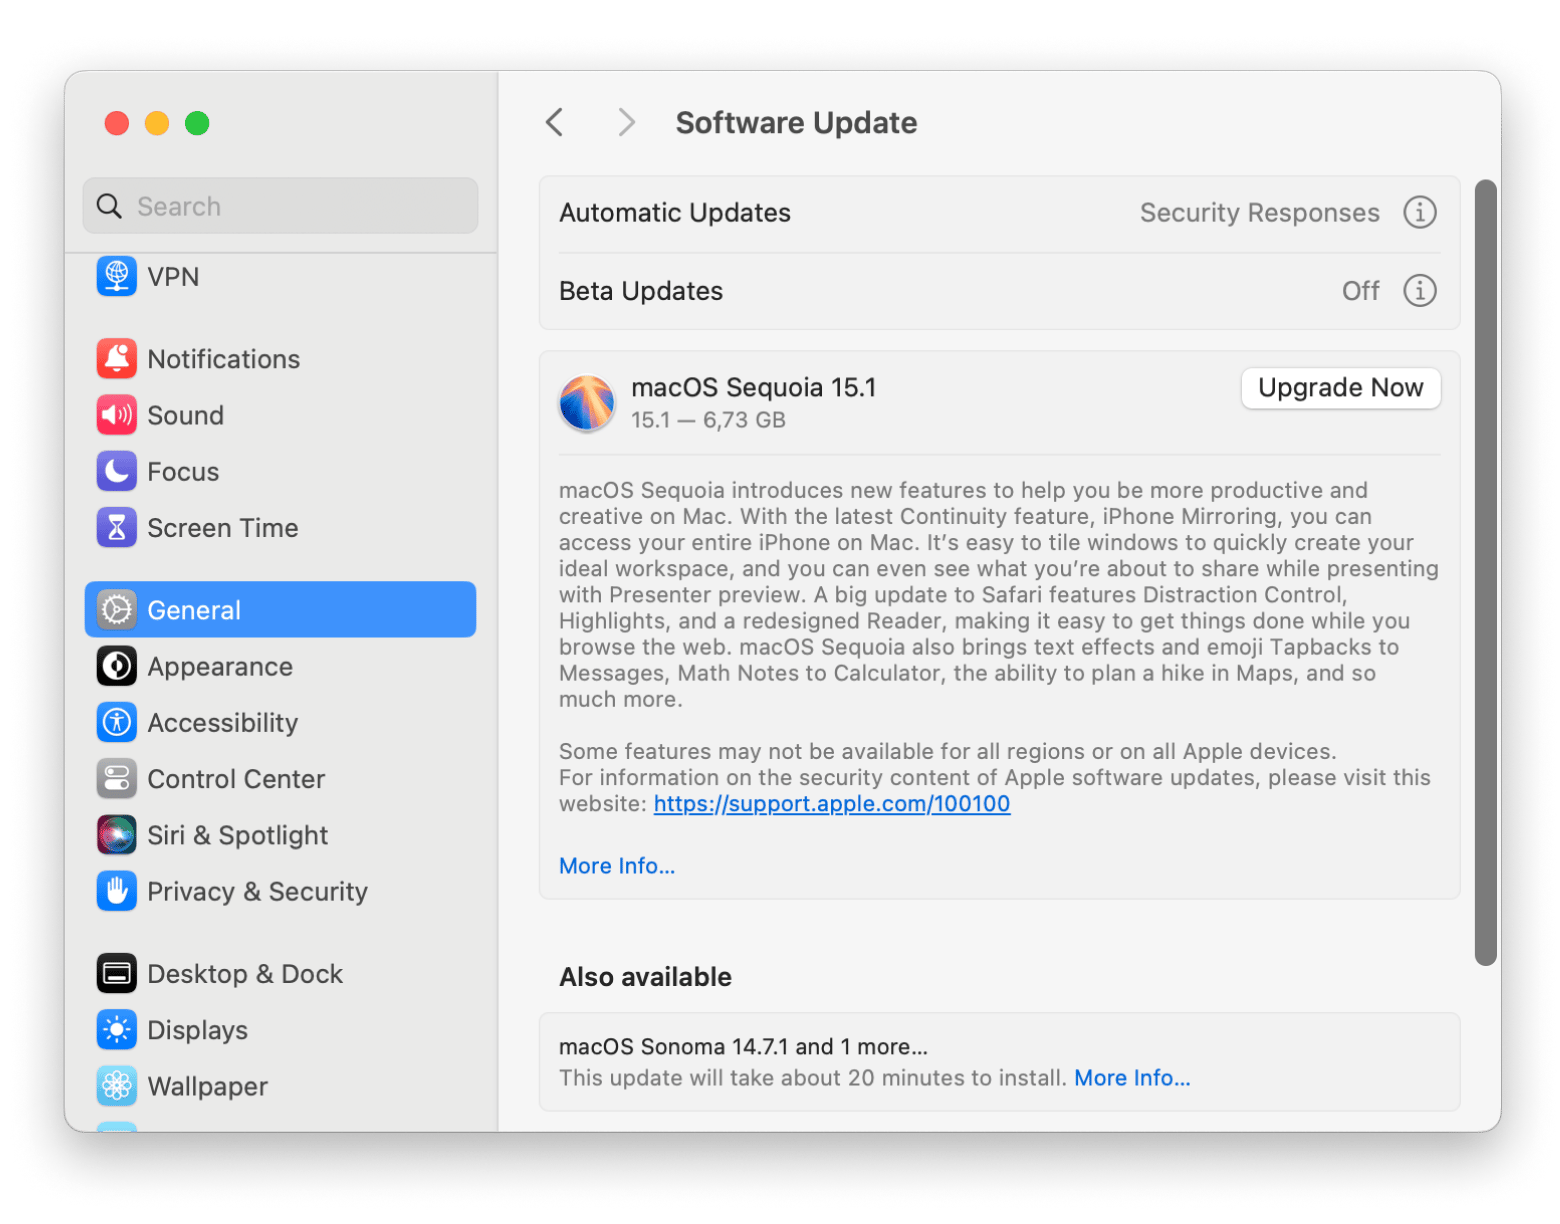Open Privacy & Security settings
This screenshot has height=1224, width=1560.
[x=280, y=891]
